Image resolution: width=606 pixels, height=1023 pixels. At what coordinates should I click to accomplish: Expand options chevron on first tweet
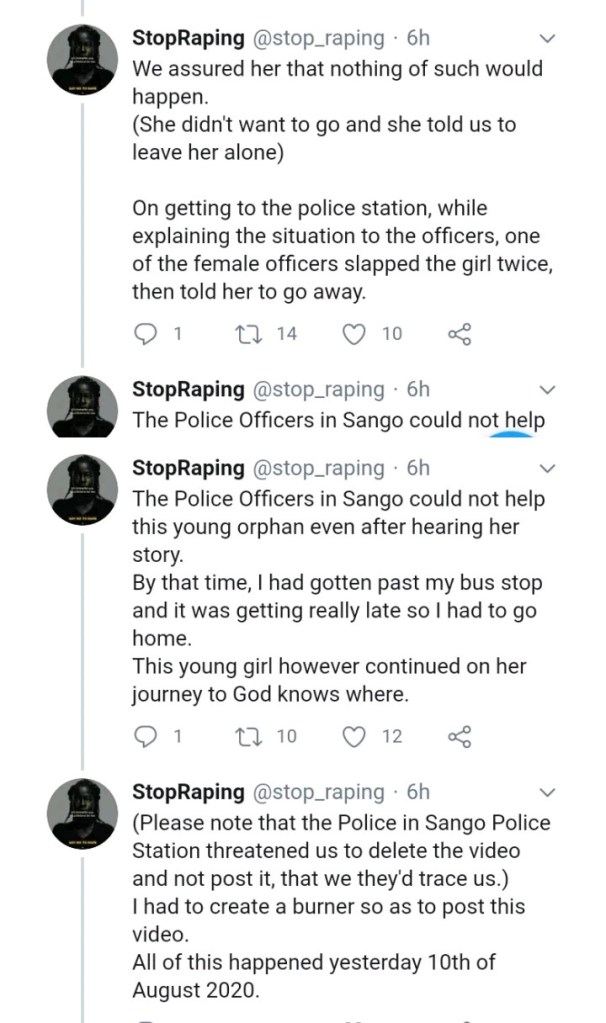547,39
